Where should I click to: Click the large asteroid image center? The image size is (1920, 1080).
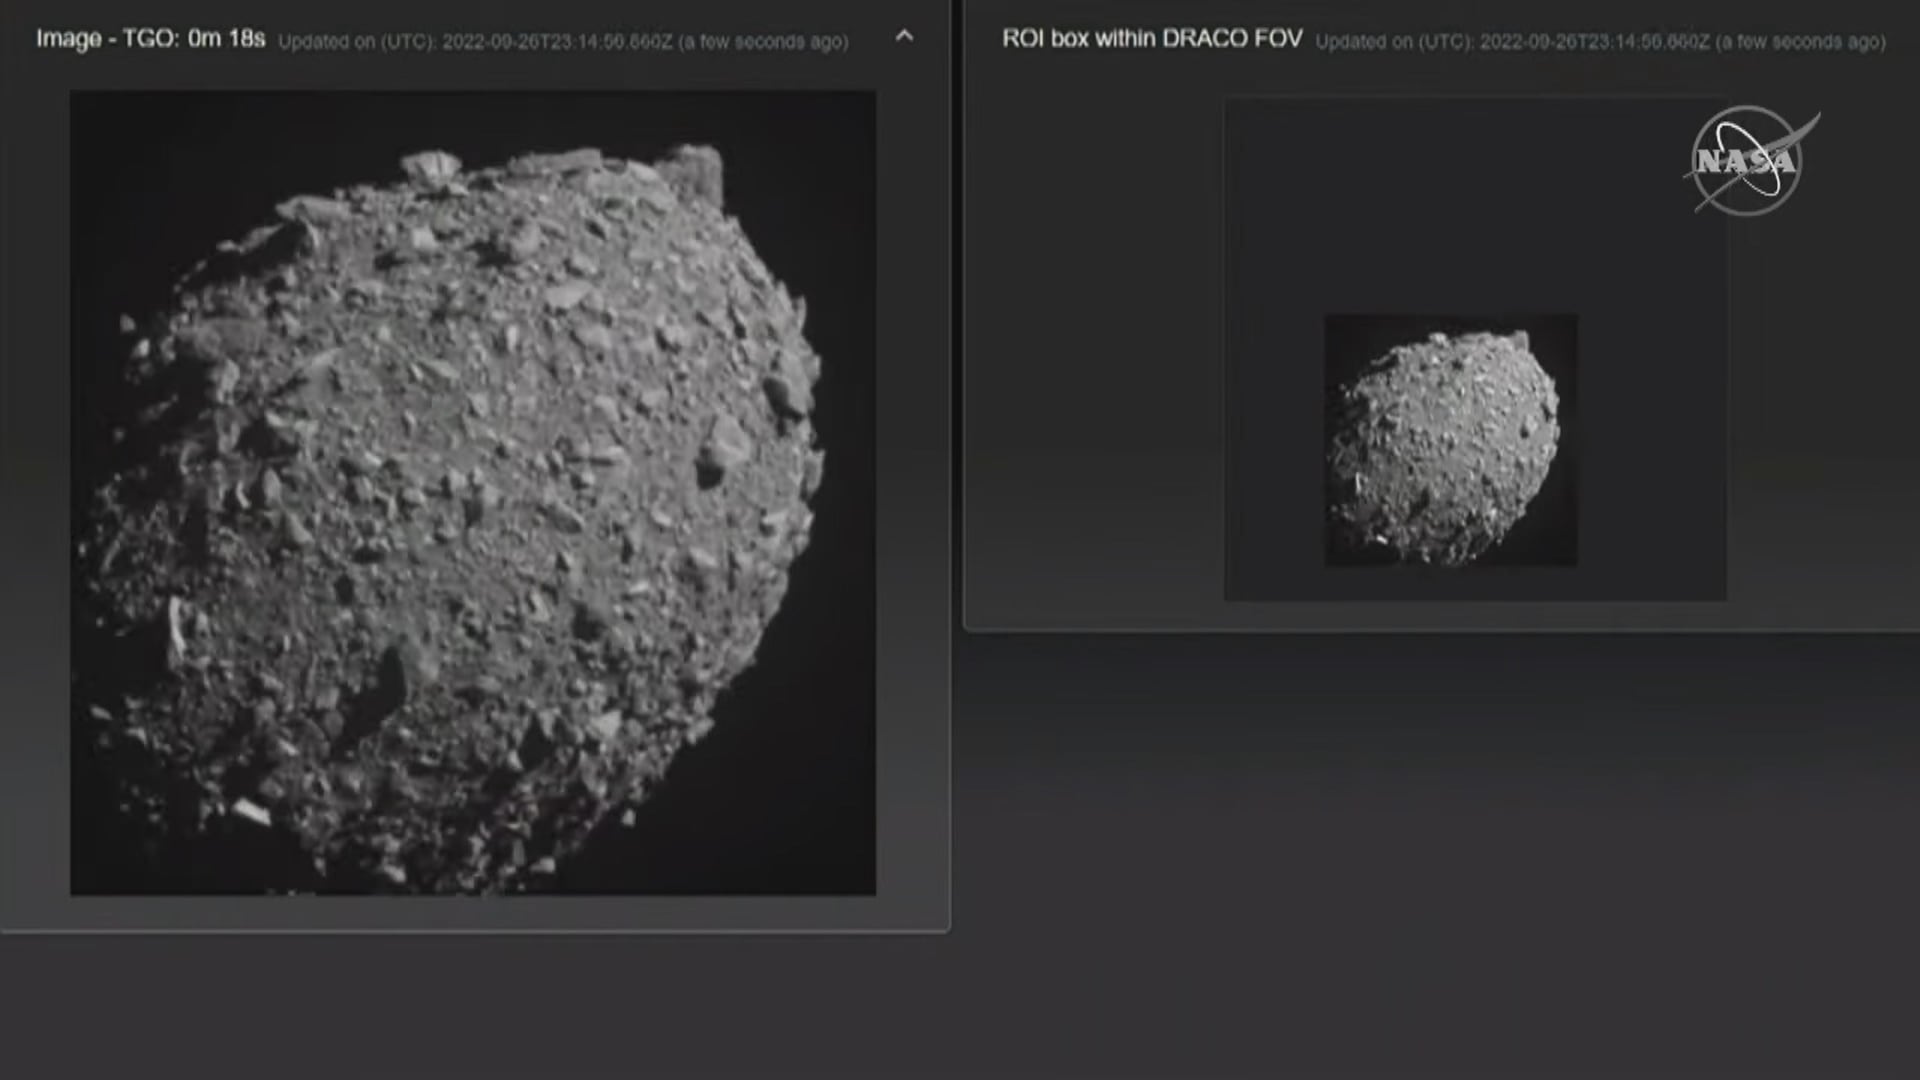pos(472,492)
